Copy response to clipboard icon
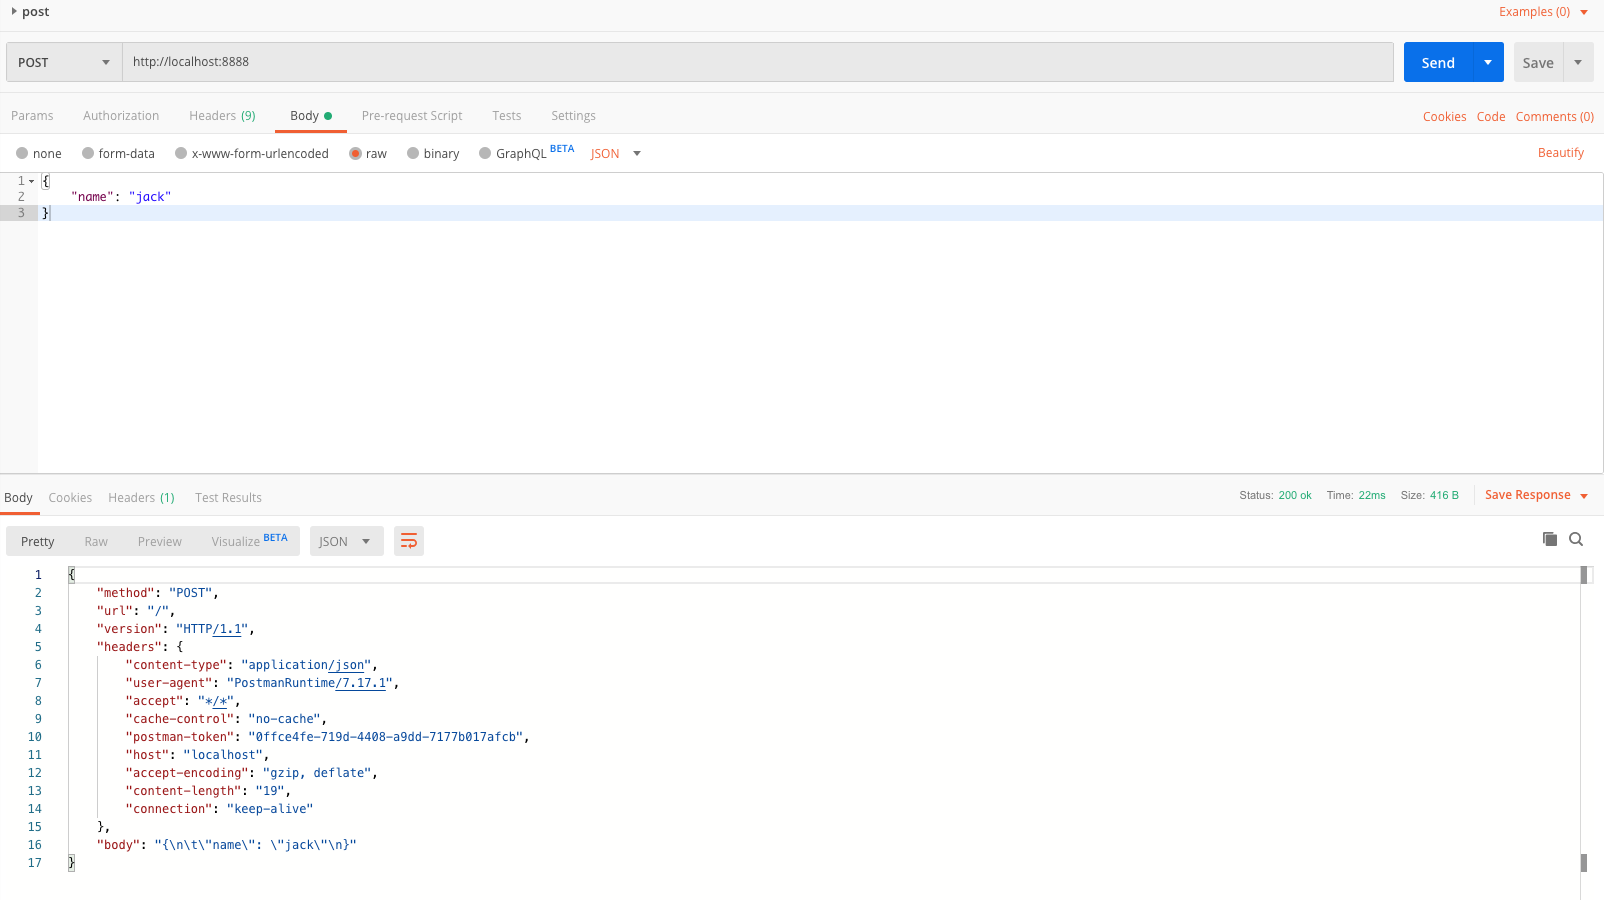The width and height of the screenshot is (1607, 900). tap(1550, 539)
